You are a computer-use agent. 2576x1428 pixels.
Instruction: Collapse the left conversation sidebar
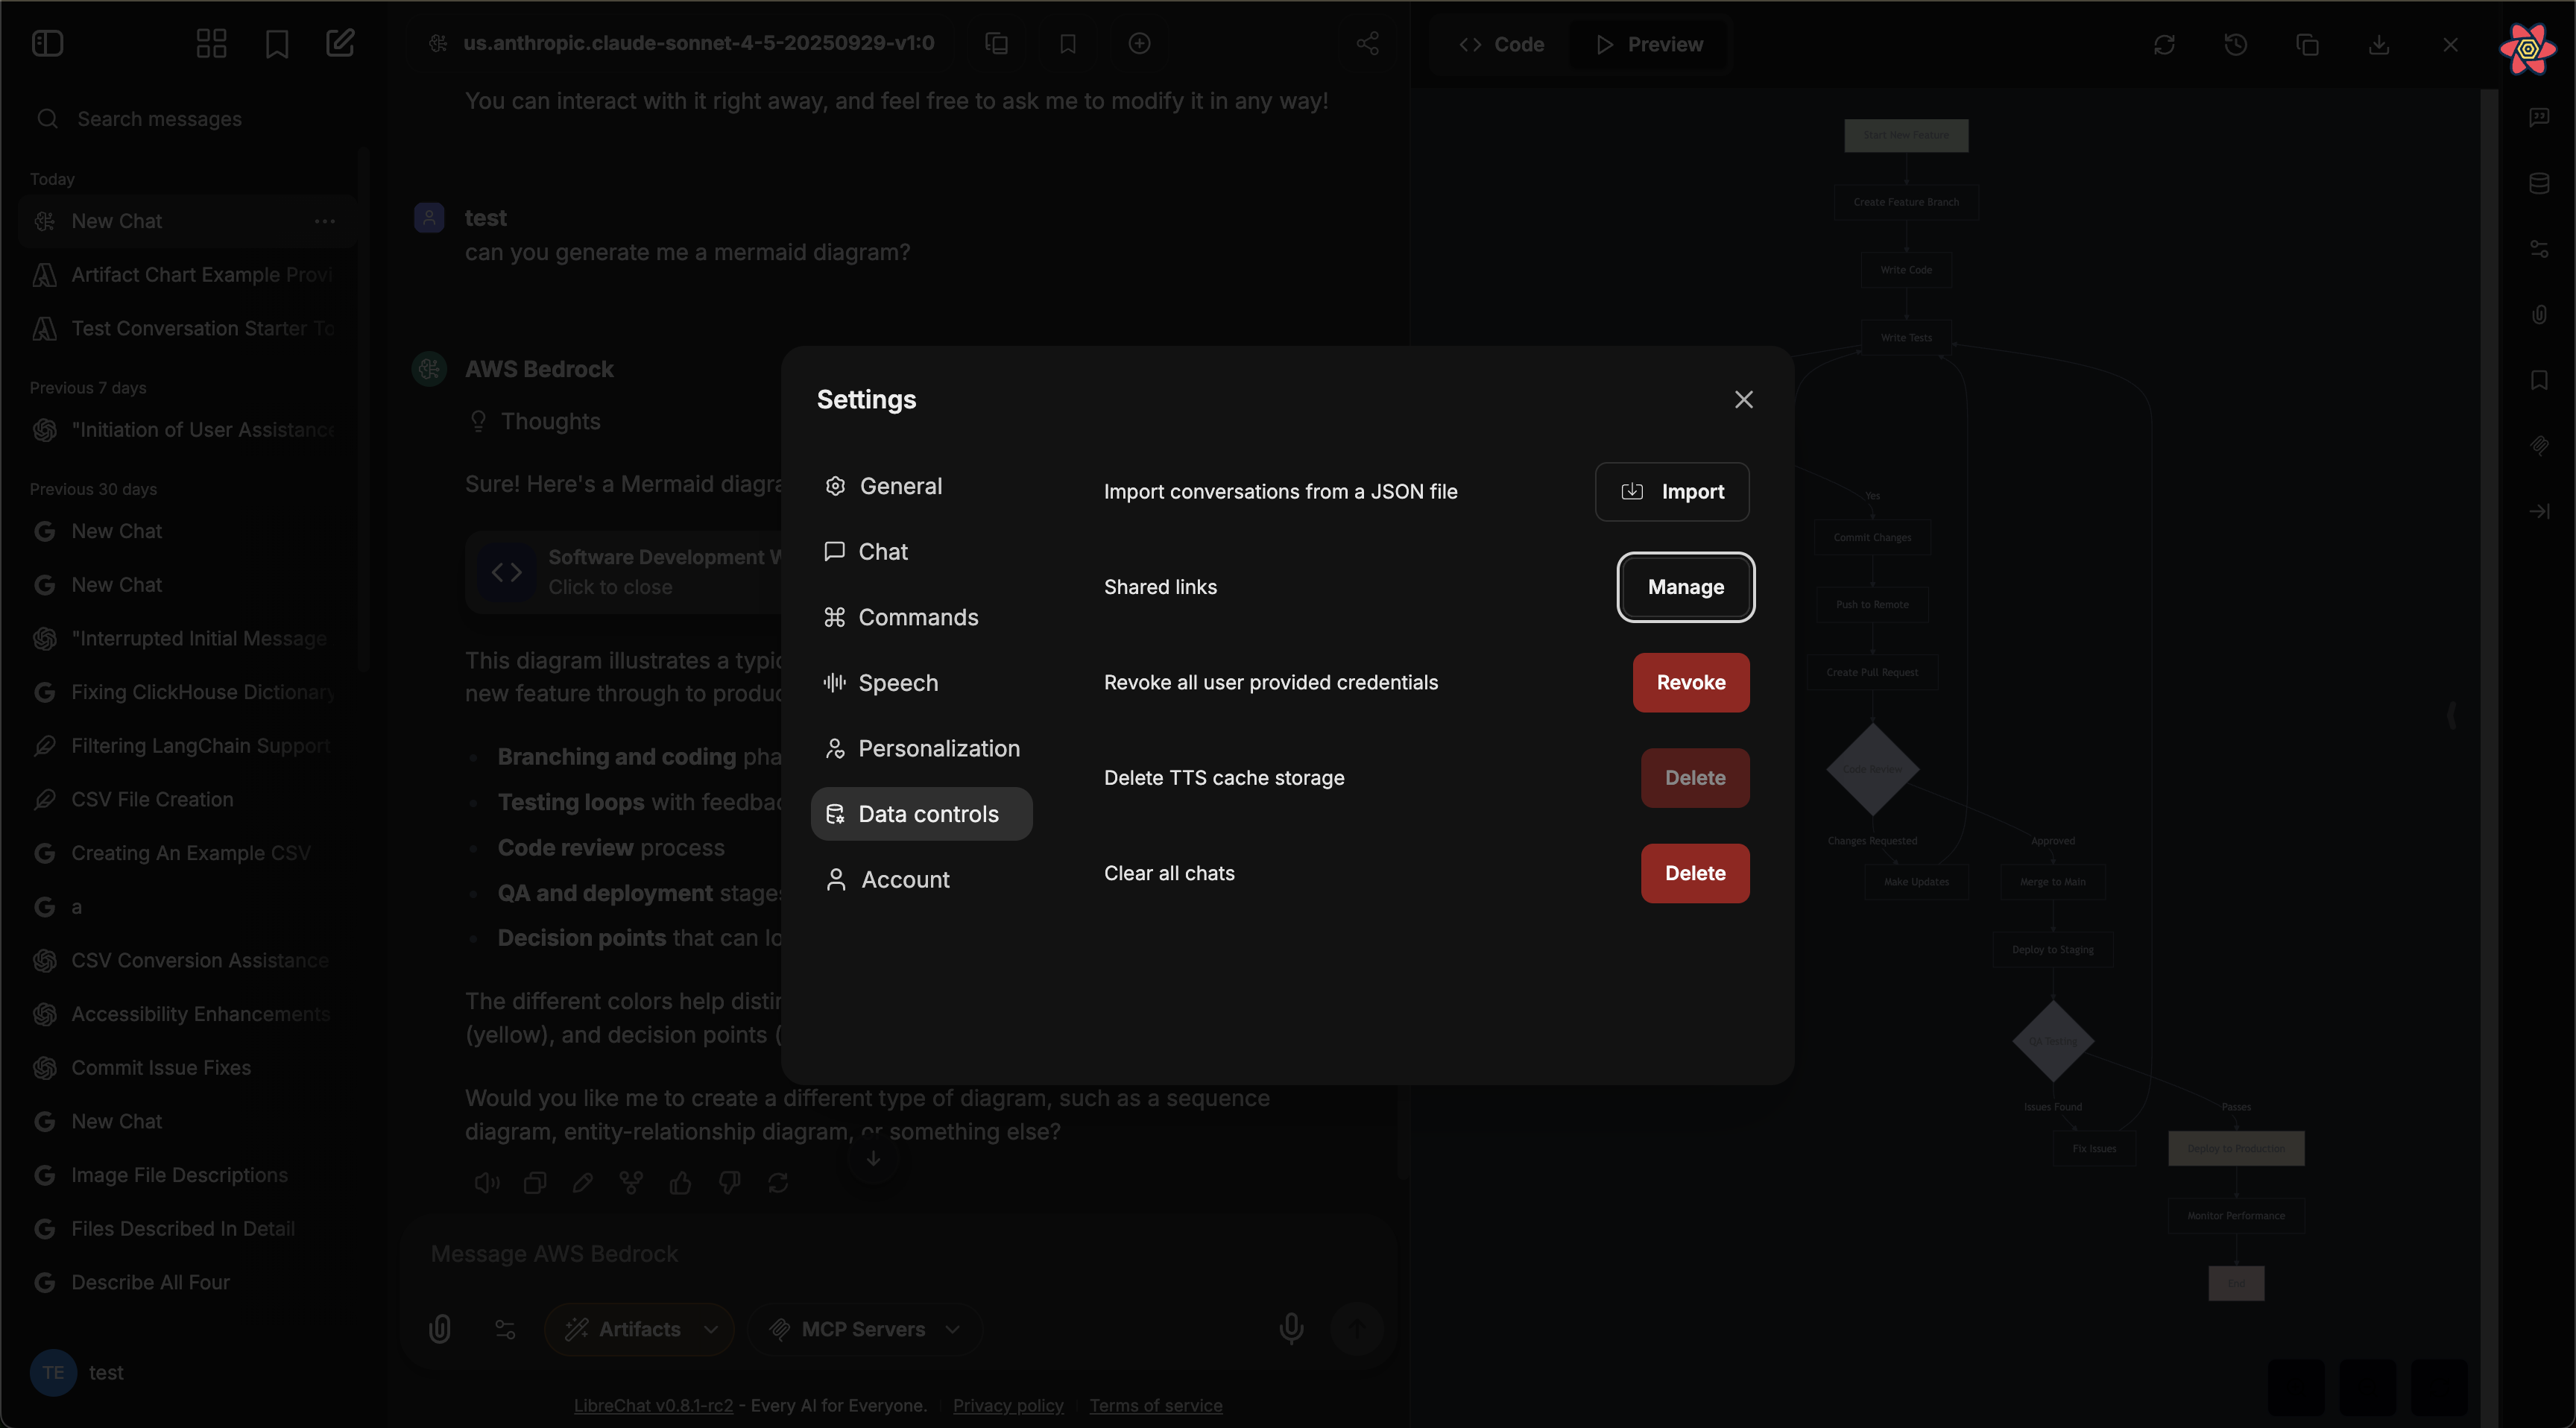[47, 43]
